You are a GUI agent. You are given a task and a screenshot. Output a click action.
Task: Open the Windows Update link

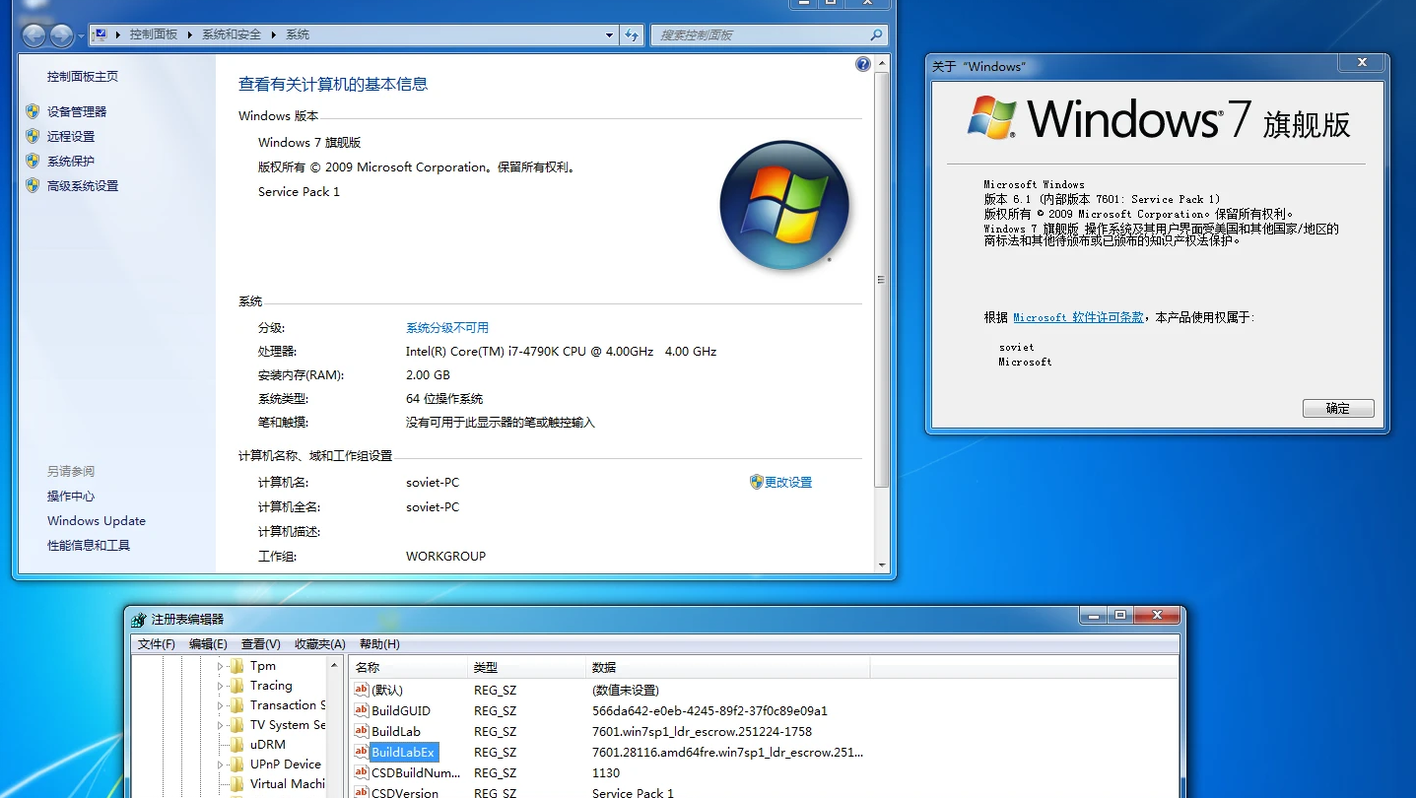click(96, 521)
